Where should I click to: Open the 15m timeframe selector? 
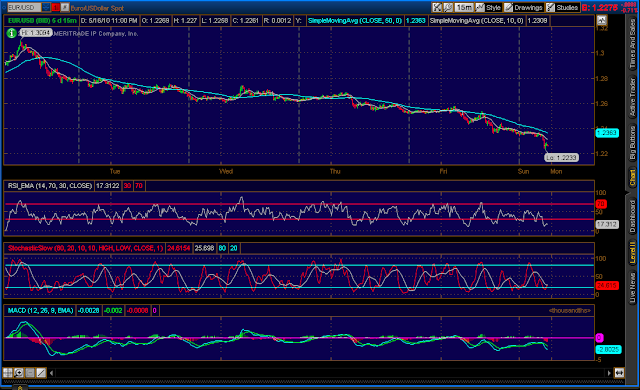(464, 7)
